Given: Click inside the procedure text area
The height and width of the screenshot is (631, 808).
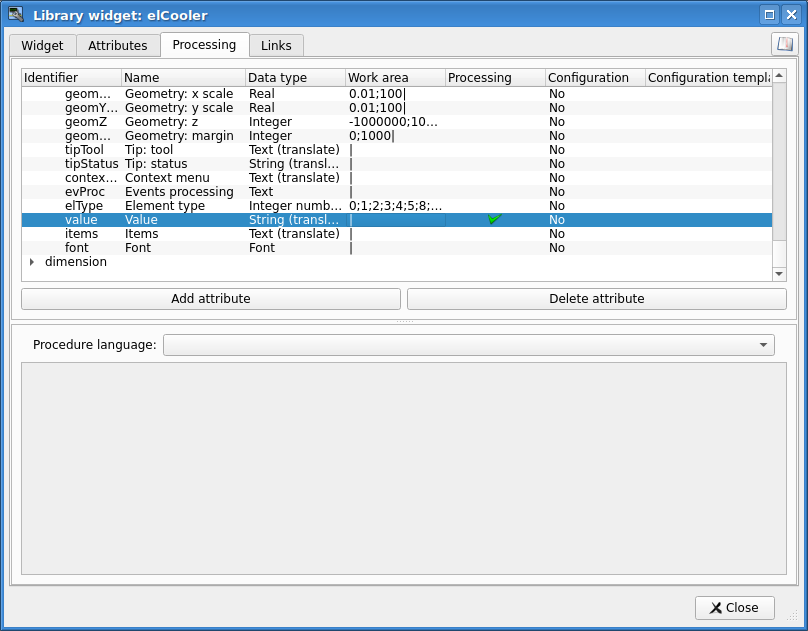Looking at the screenshot, I should coord(403,468).
